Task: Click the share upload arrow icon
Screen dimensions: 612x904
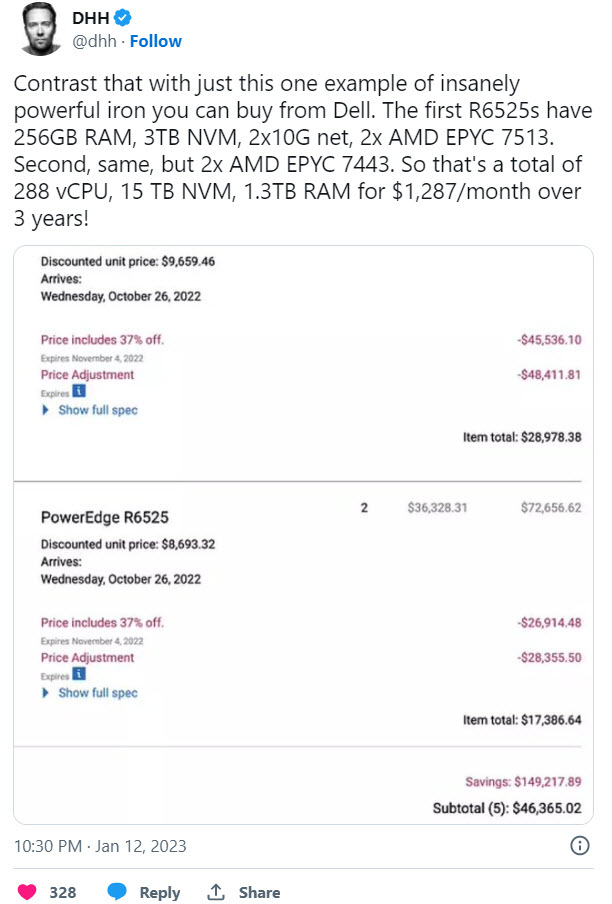Action: tap(216, 891)
